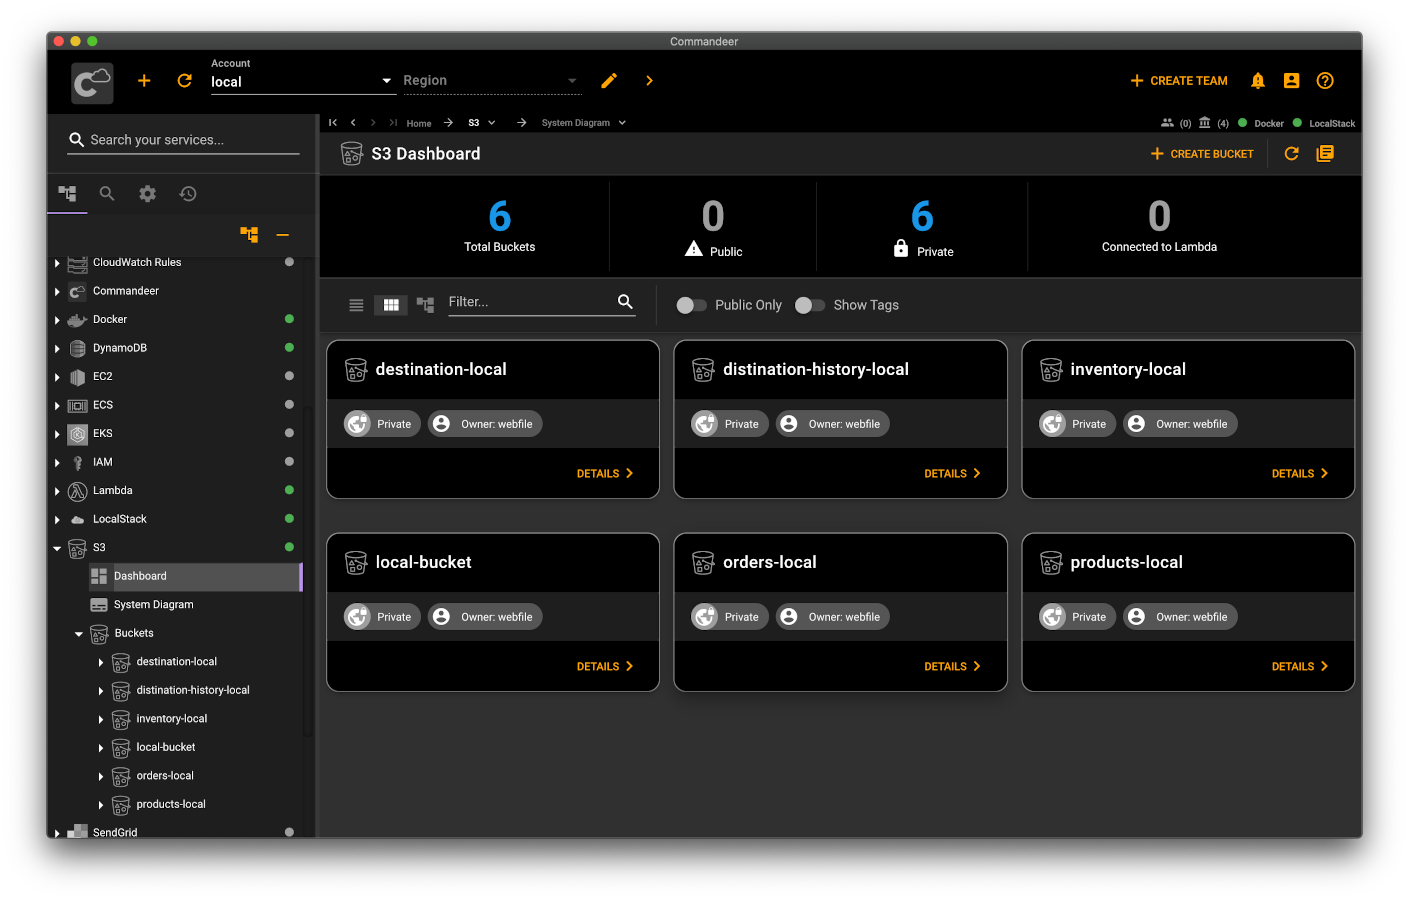This screenshot has width=1409, height=900.
Task: Open Details for the inventory-local bucket
Action: pos(1299,474)
